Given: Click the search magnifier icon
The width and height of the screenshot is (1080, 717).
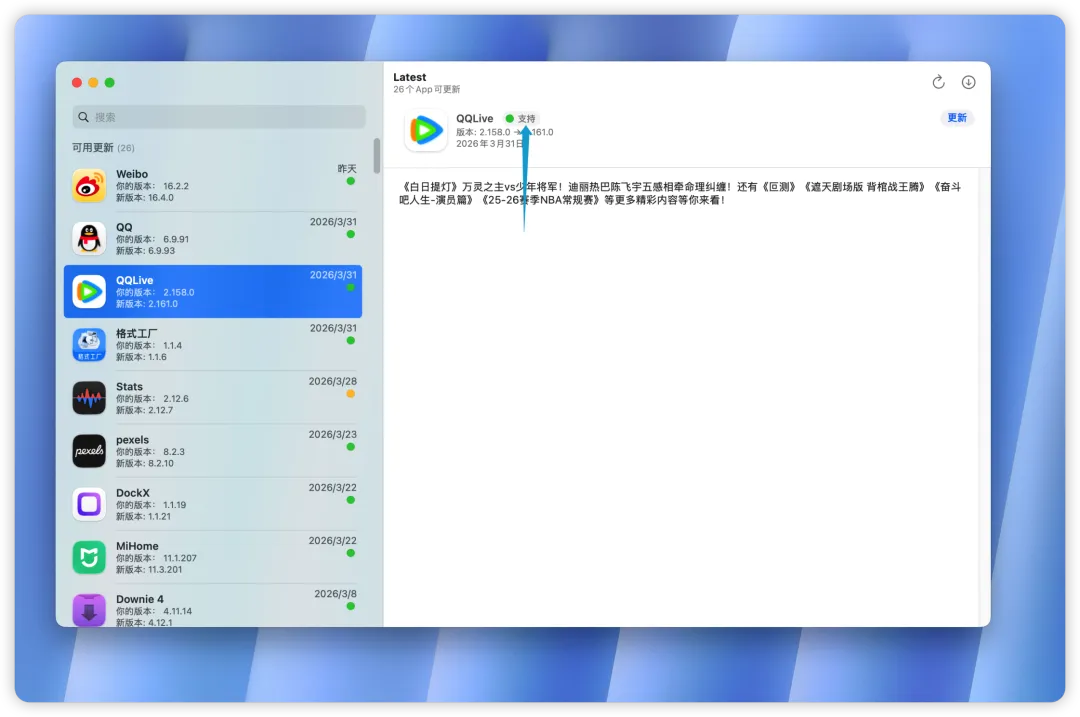Looking at the screenshot, I should coord(83,117).
